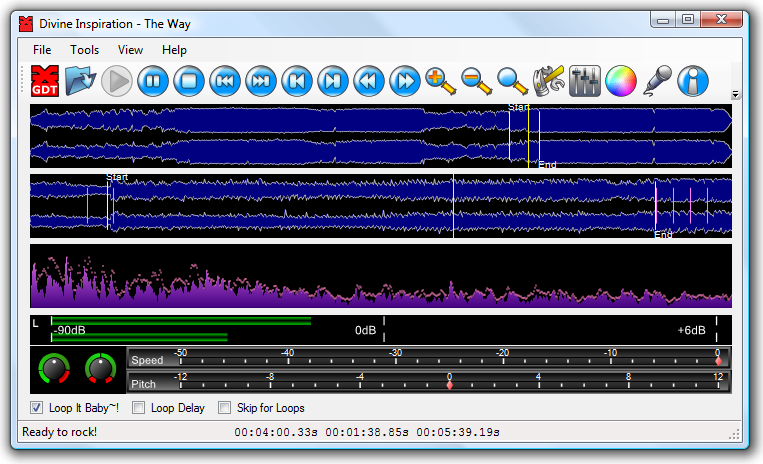This screenshot has height=464, width=763.
Task: Click the +6dB label on meter
Action: (x=691, y=330)
